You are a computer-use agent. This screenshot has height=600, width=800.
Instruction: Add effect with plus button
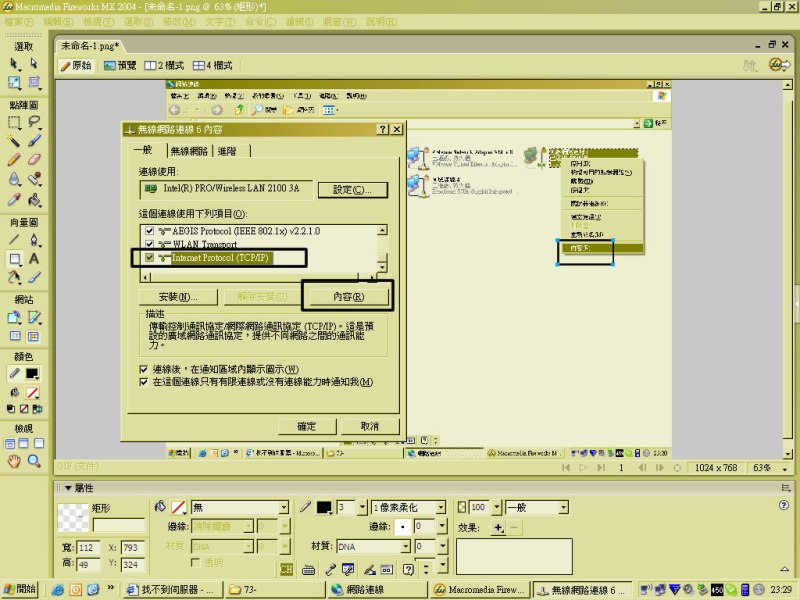tap(498, 528)
